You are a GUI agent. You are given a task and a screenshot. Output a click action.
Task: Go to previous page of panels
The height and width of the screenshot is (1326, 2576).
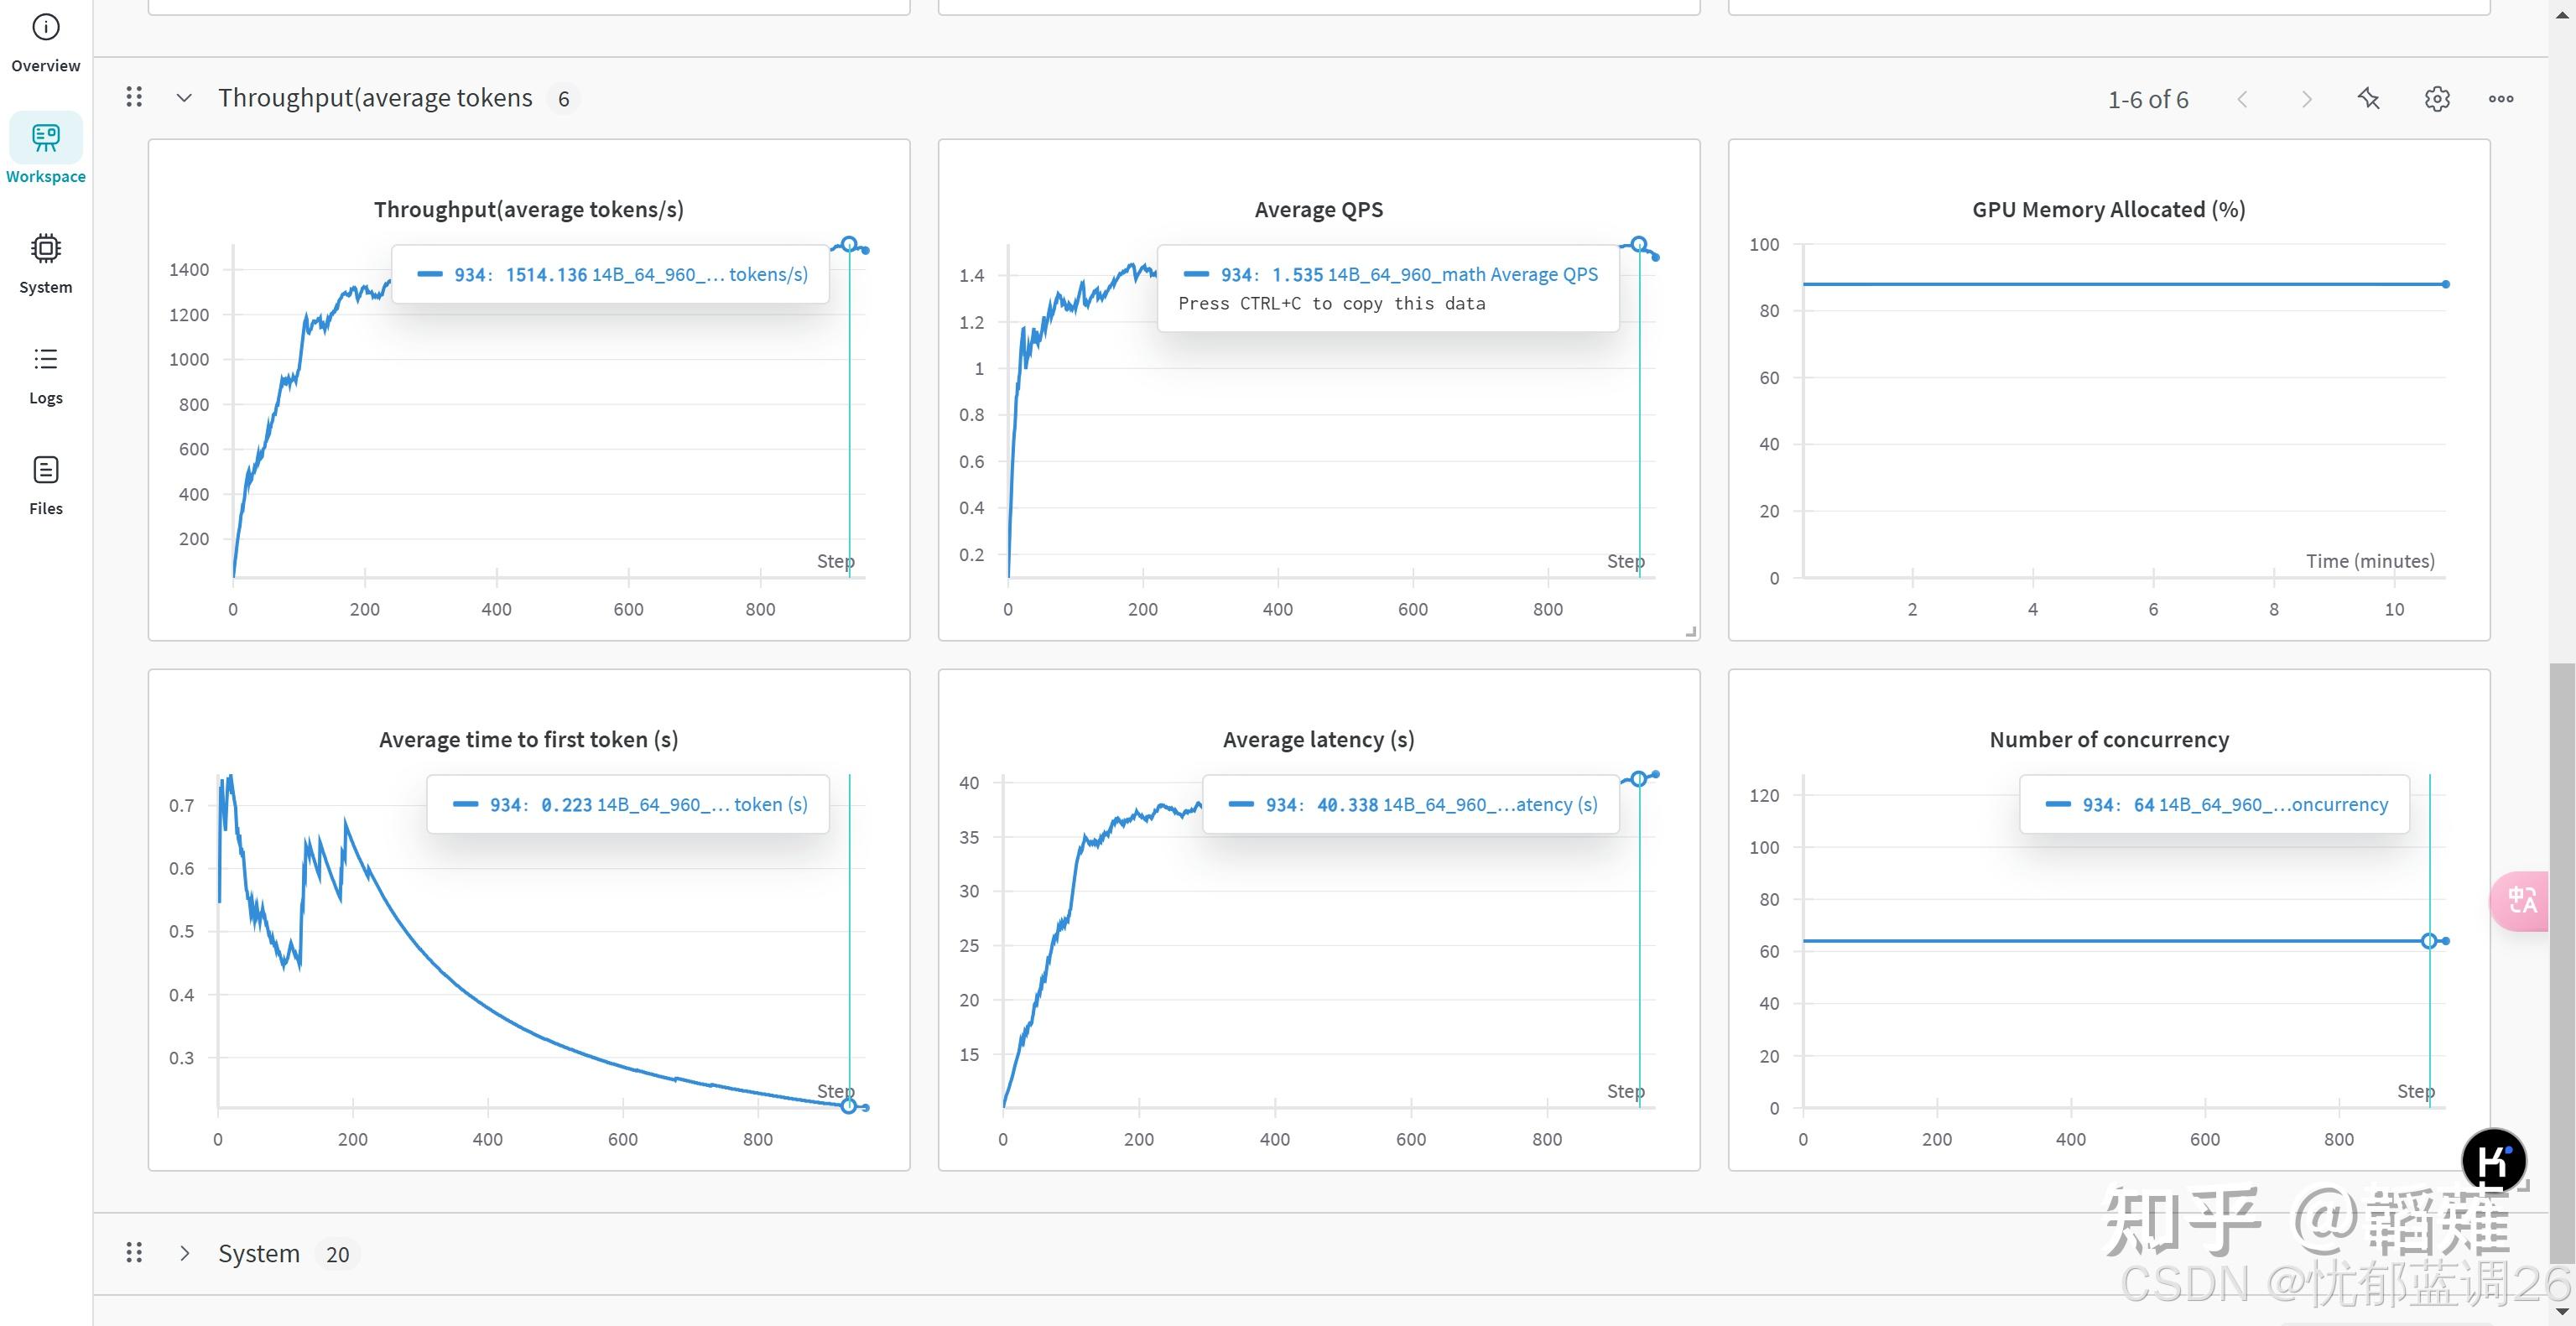(2242, 99)
